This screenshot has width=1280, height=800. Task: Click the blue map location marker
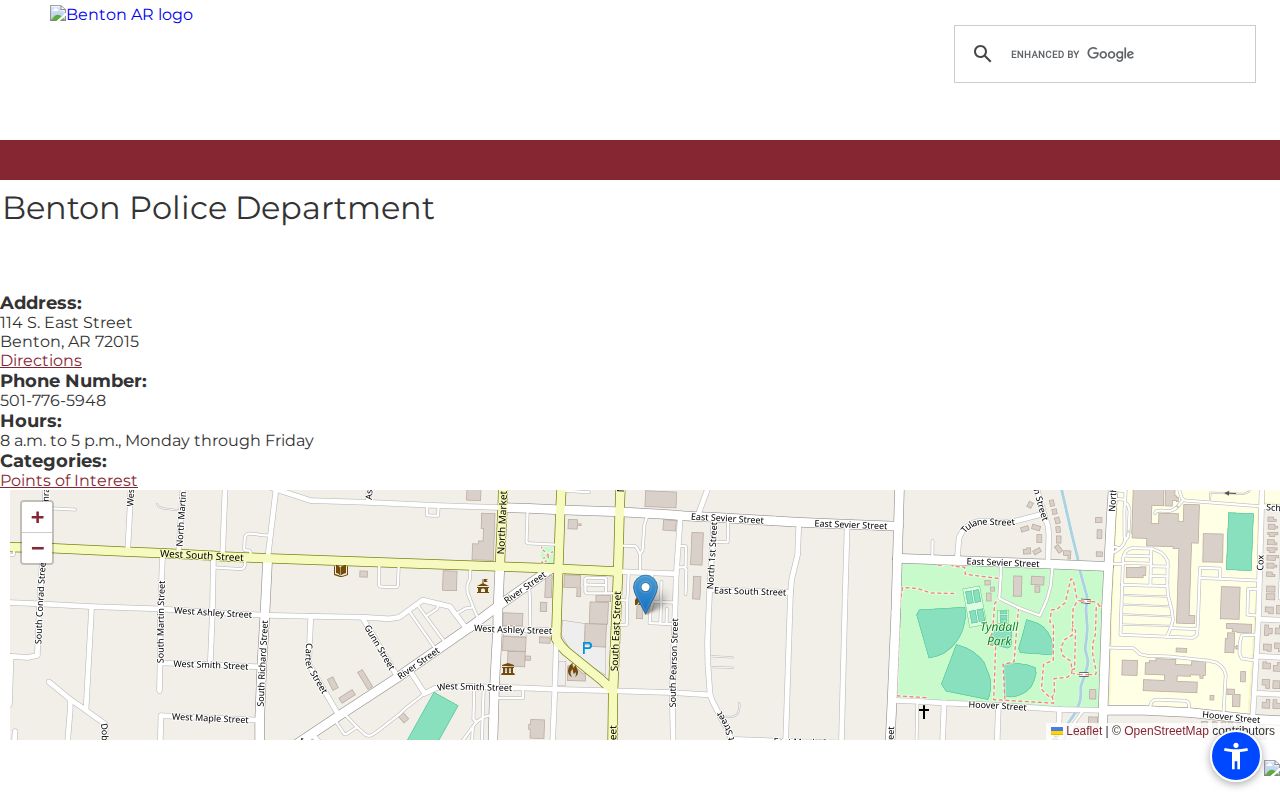(x=646, y=593)
